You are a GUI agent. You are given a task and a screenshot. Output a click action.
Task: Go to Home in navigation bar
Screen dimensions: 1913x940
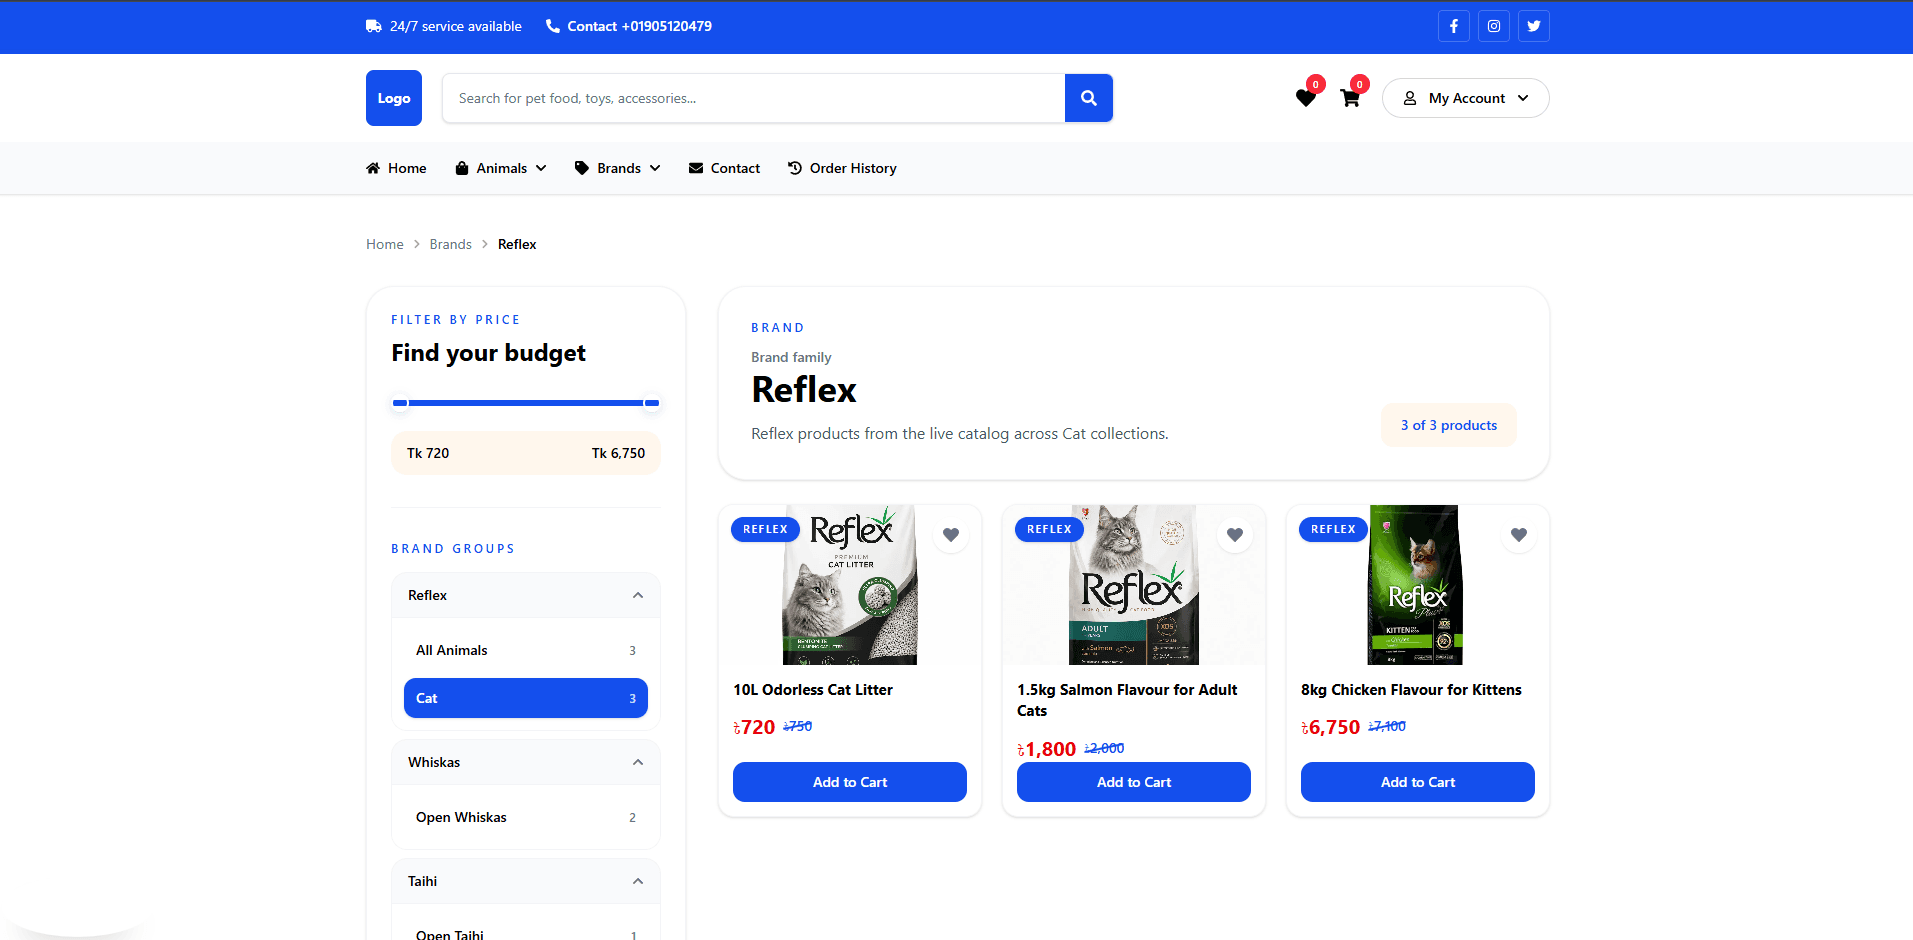(396, 168)
